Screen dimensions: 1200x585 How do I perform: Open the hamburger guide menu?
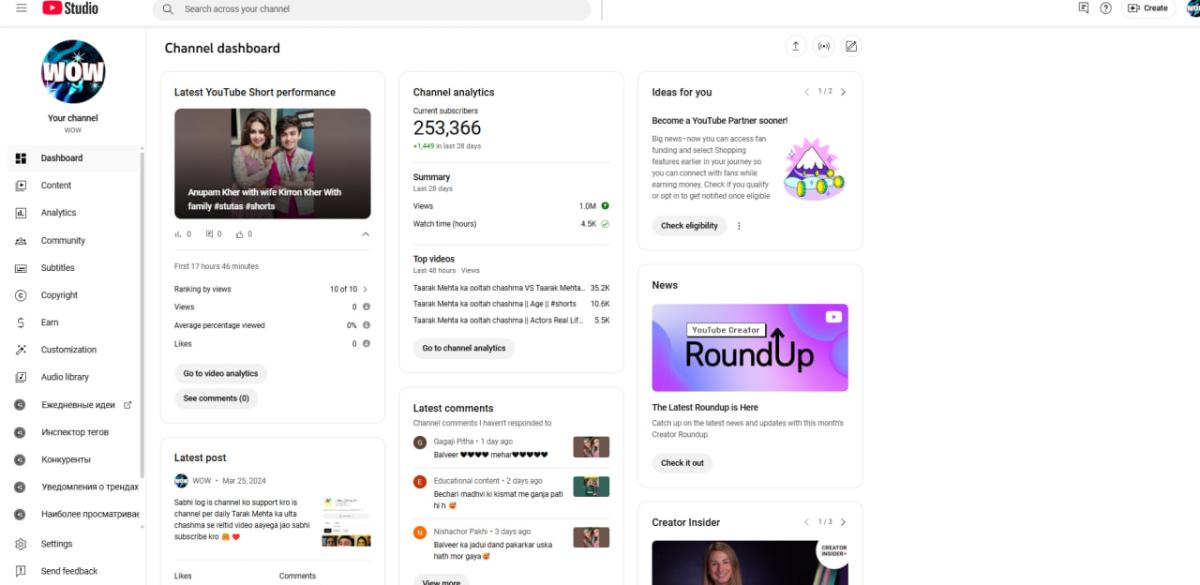coord(21,8)
